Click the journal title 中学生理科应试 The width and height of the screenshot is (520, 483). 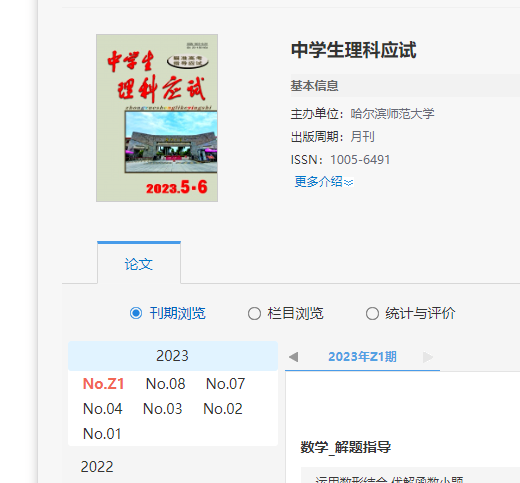(354, 50)
